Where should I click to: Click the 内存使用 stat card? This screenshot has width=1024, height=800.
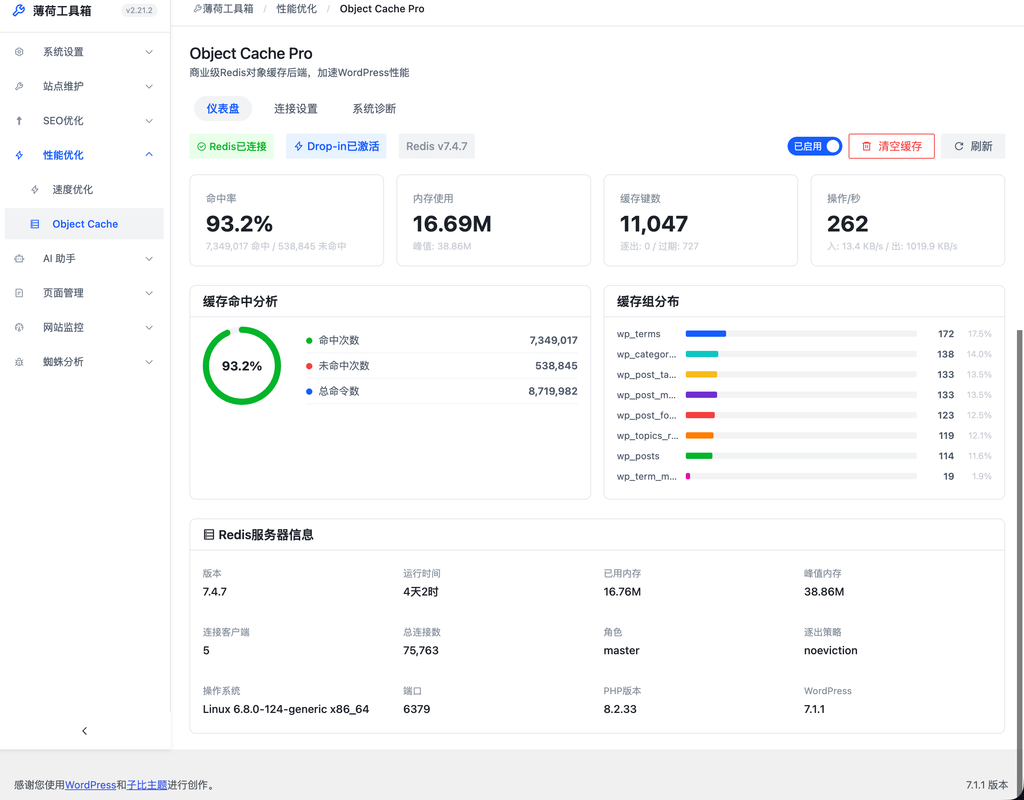(x=494, y=220)
